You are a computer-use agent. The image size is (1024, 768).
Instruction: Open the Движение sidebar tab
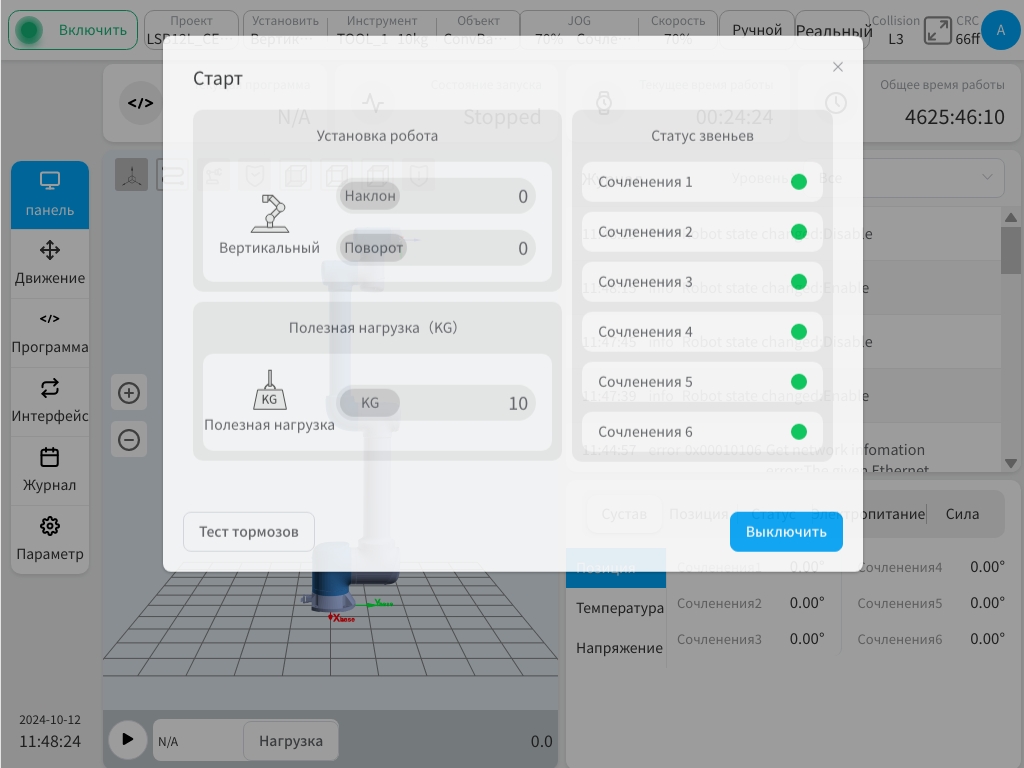pos(50,263)
